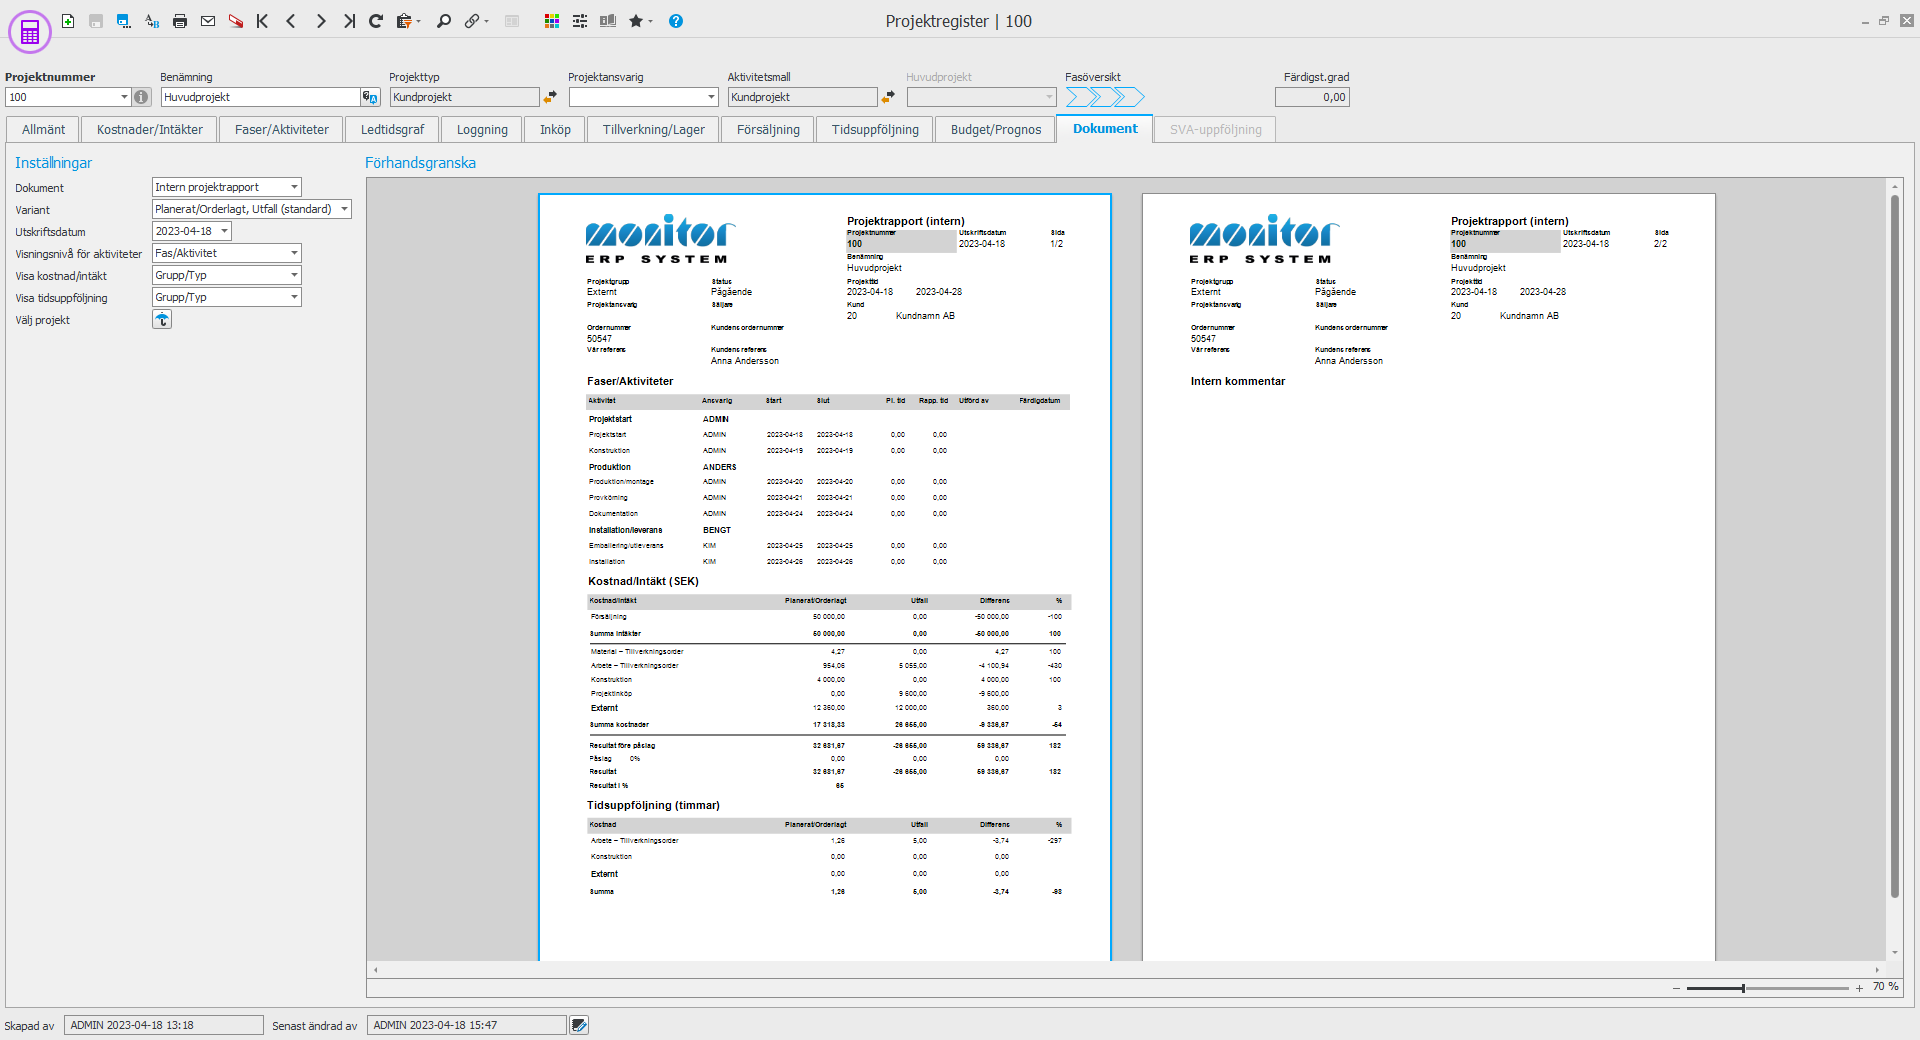
Task: Open the Dokument dropdown
Action: 294,187
